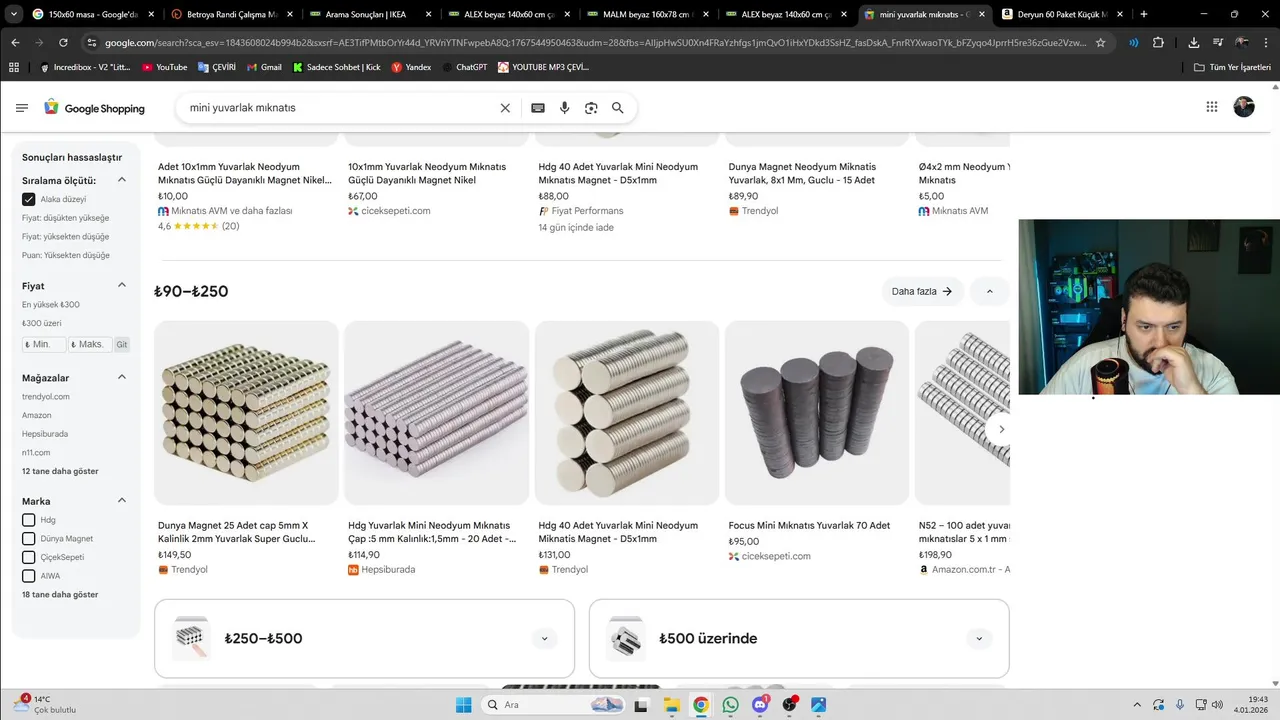1280x720 pixels.
Task: Open the Google Shopping logo
Action: [x=94, y=108]
